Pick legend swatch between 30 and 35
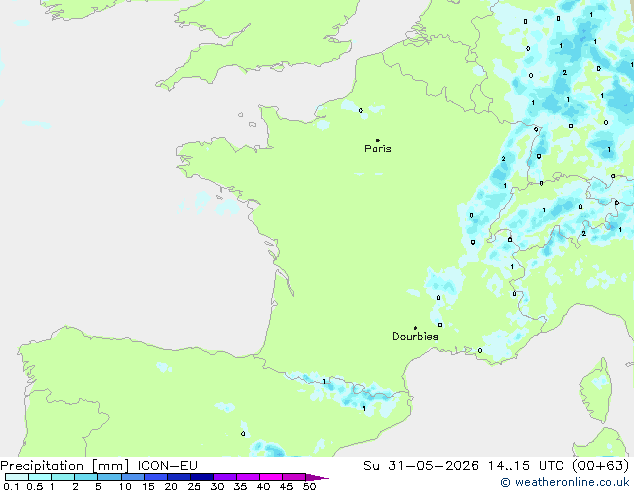 click(225, 477)
